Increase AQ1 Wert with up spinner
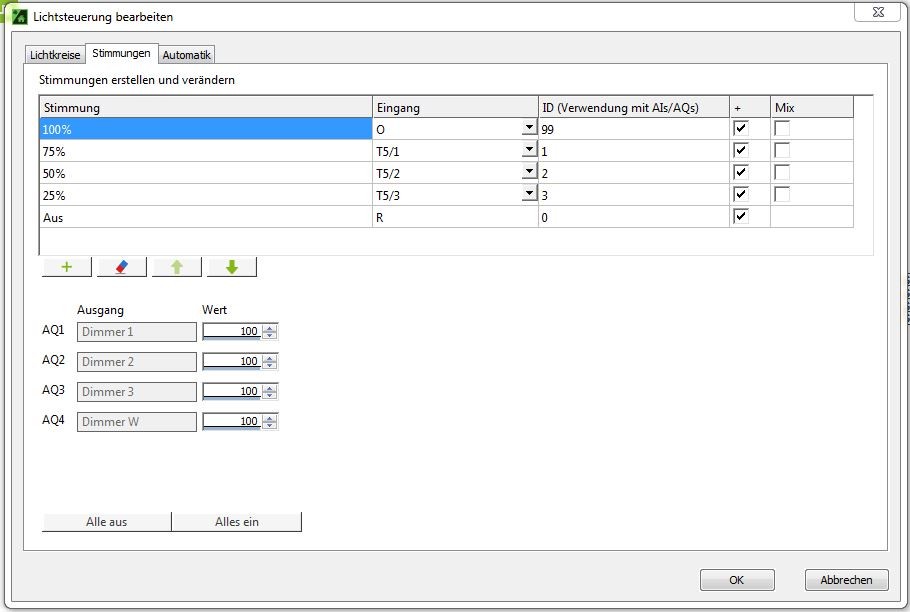The width and height of the screenshot is (910, 612). tap(269, 328)
